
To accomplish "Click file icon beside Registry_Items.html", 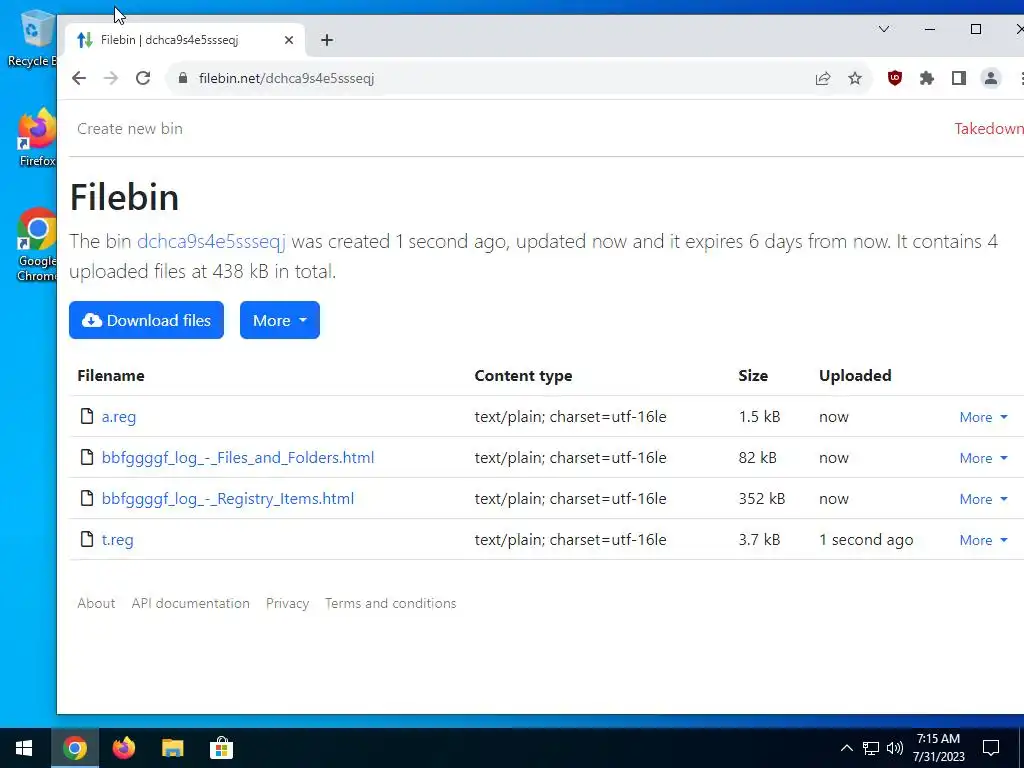I will [87, 498].
